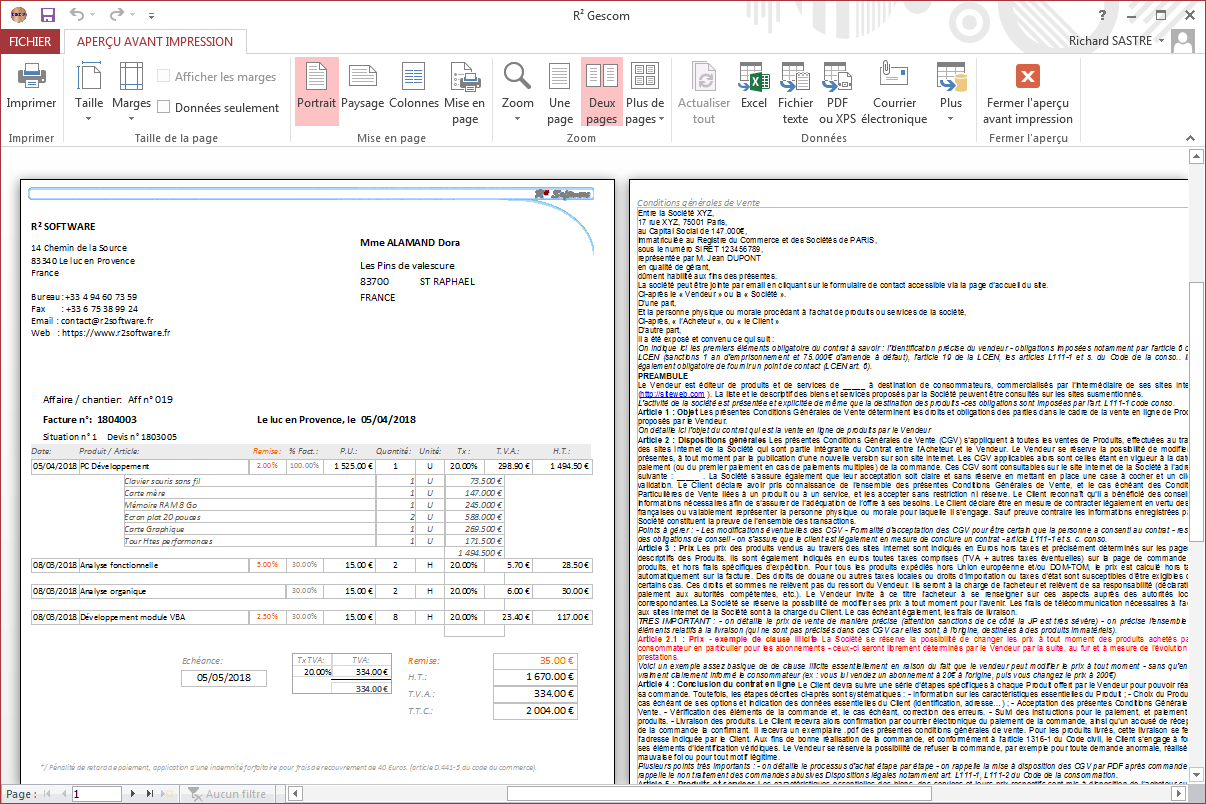Open the Zoom magnifier dropdown
The height and width of the screenshot is (804, 1206).
click(517, 91)
